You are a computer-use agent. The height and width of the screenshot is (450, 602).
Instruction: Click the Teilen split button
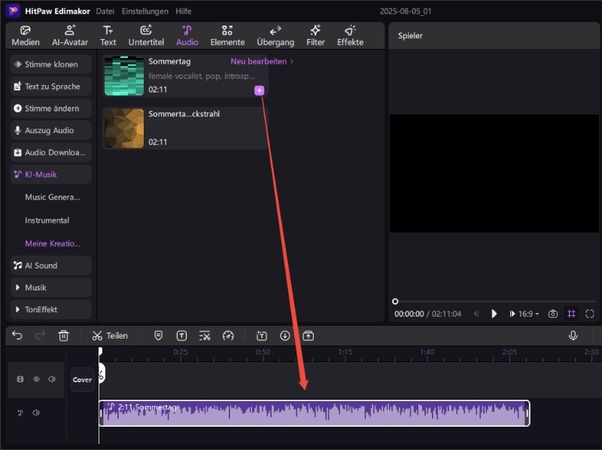pos(110,336)
